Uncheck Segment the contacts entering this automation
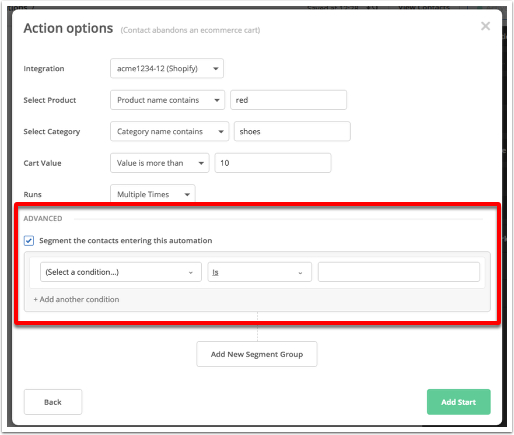This screenshot has width=514, height=435. (29, 241)
